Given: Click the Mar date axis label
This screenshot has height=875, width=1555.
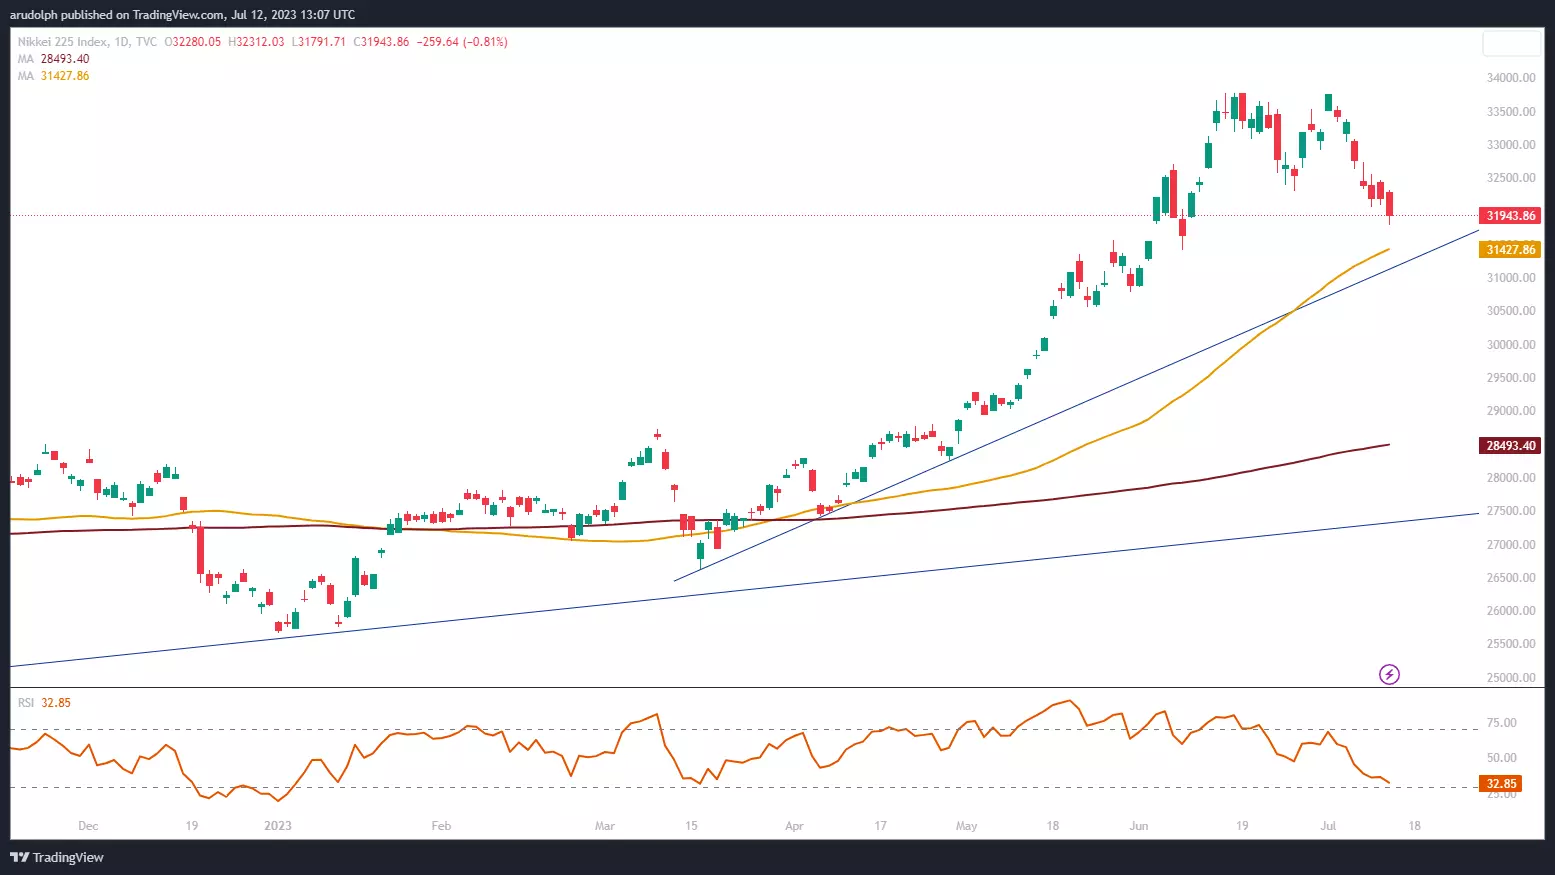Looking at the screenshot, I should 604,826.
